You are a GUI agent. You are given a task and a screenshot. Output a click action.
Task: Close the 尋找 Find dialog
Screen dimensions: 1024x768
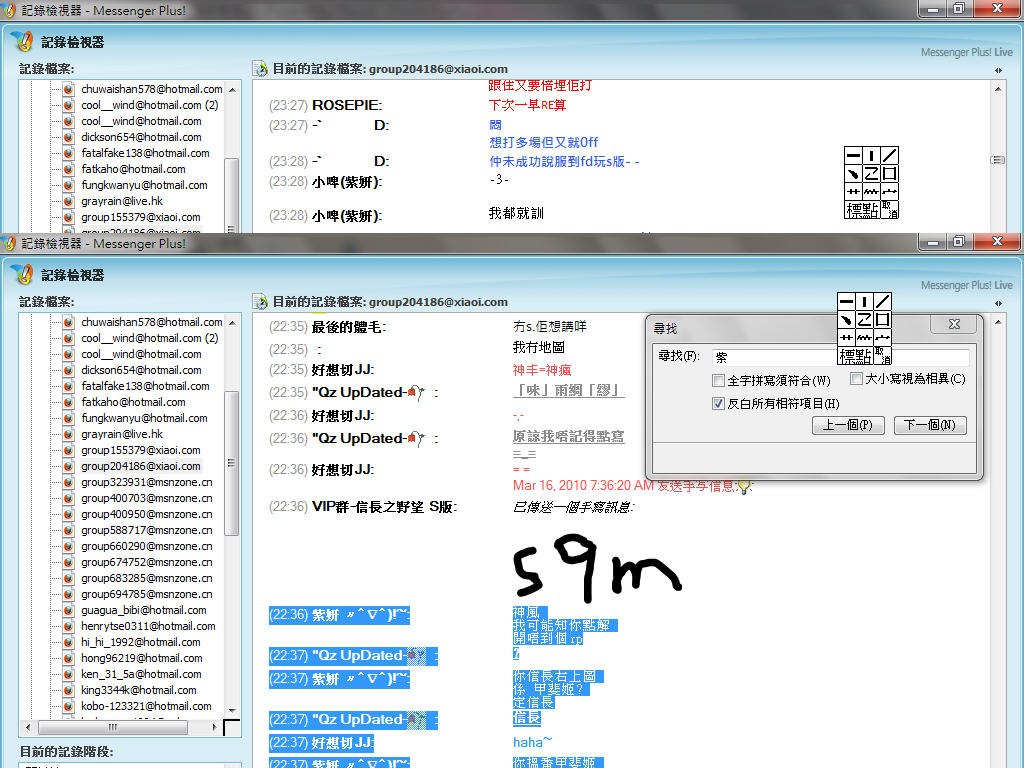coord(955,326)
